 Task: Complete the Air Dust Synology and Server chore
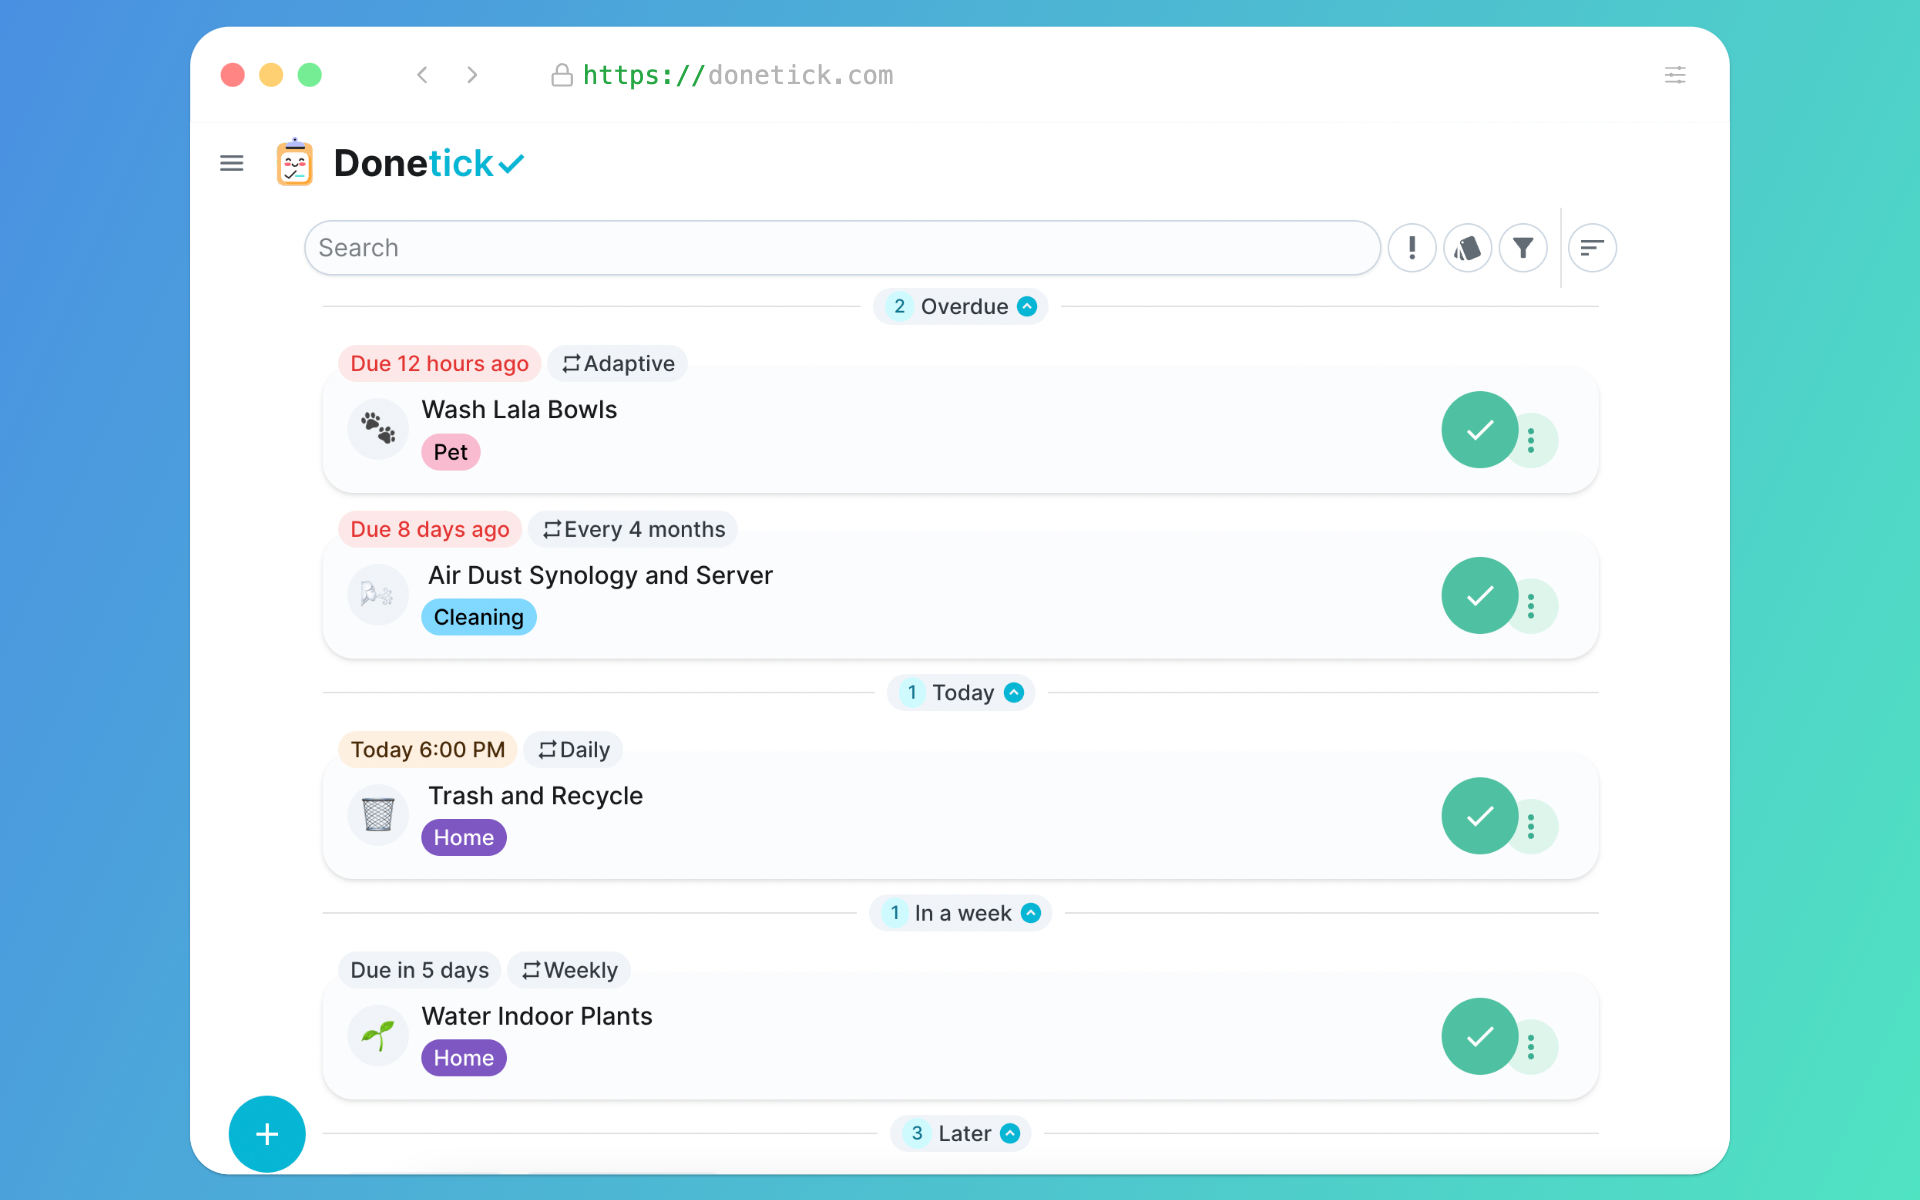point(1478,595)
